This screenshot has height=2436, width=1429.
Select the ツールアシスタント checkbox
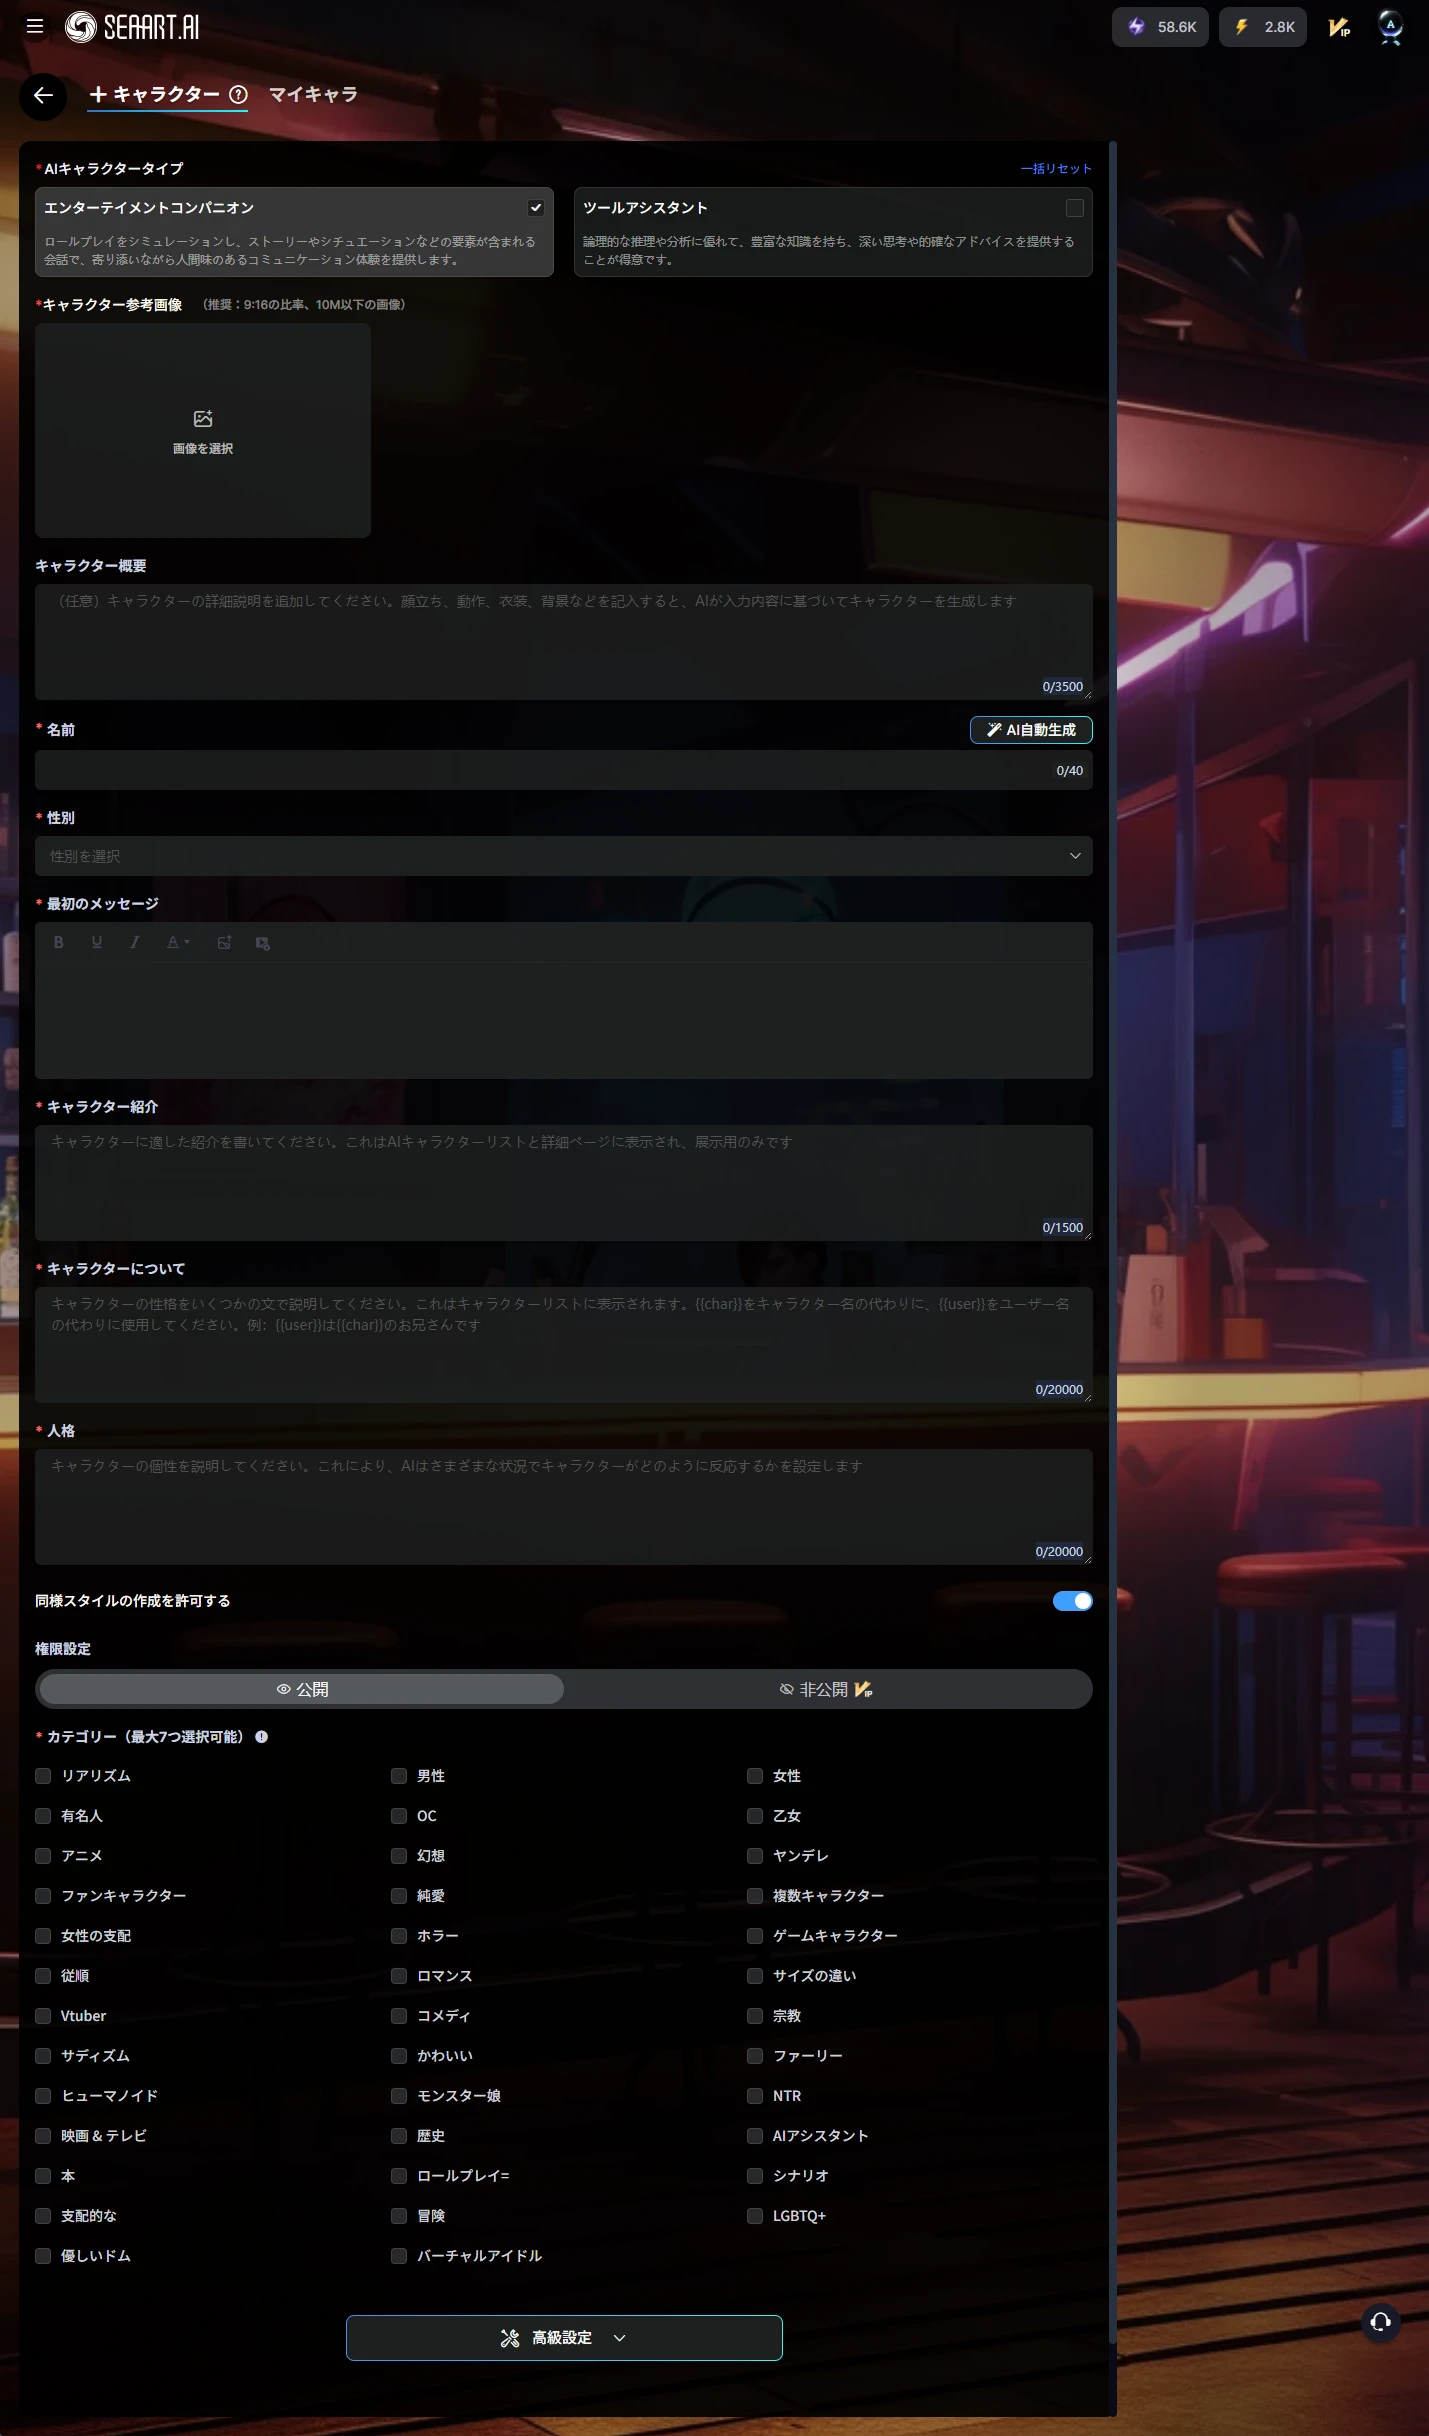[1074, 208]
